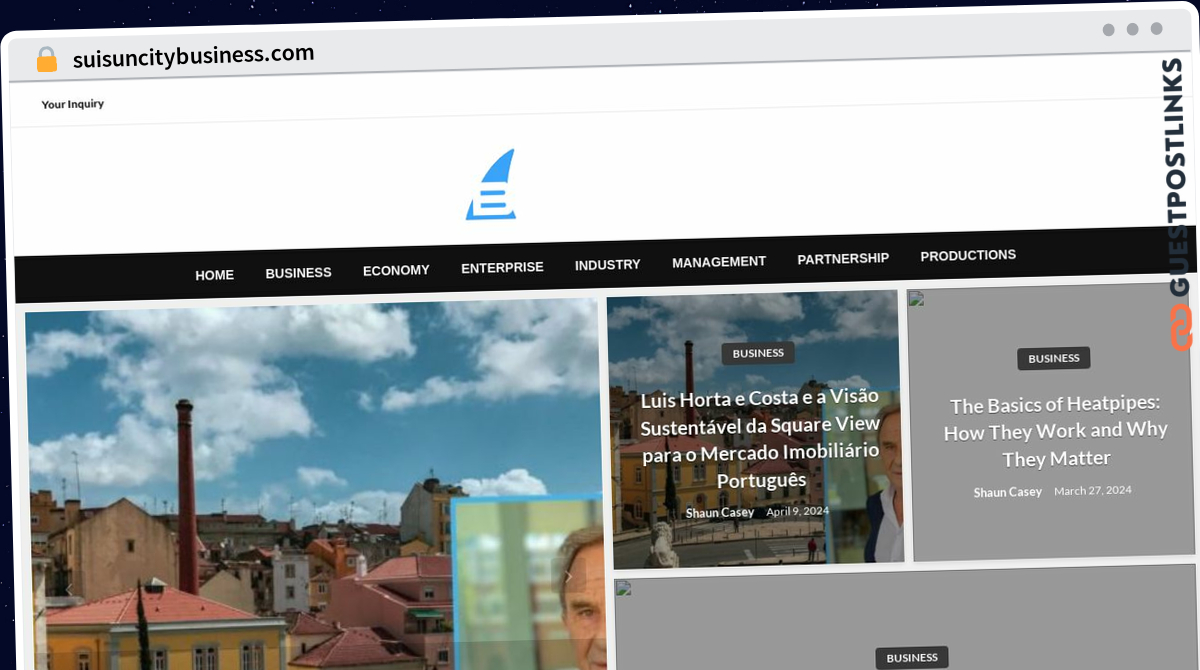Image resolution: width=1200 pixels, height=670 pixels.
Task: Click the March 27, 2024 date
Action: click(1093, 490)
